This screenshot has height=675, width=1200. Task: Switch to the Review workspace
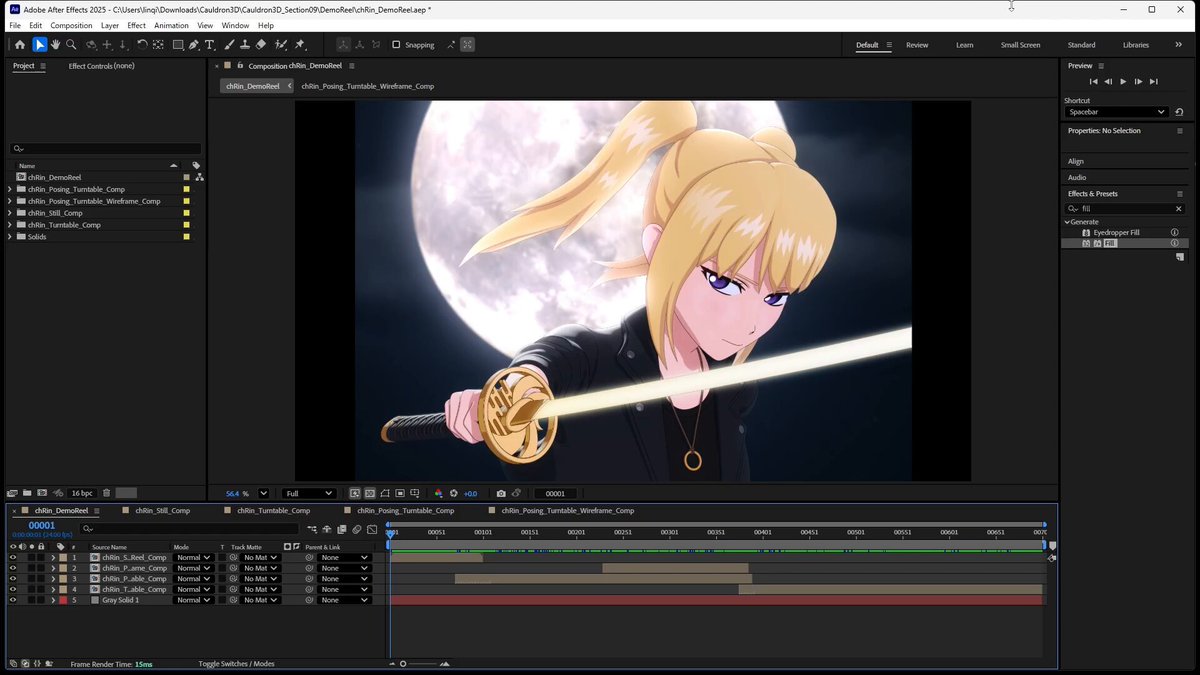pyautogui.click(x=917, y=45)
